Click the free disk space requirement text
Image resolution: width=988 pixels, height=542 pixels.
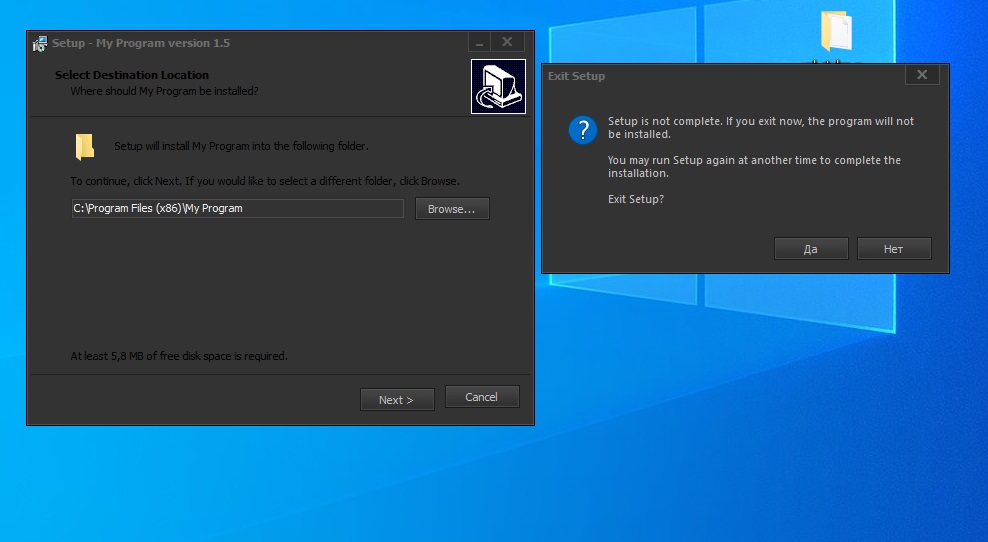[179, 356]
